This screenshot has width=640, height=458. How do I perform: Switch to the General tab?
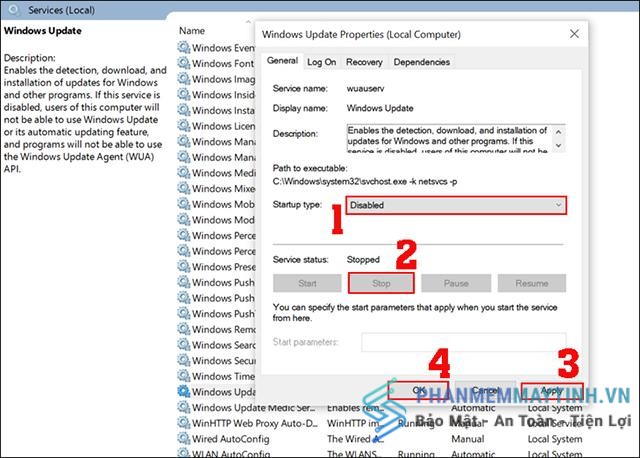(282, 61)
